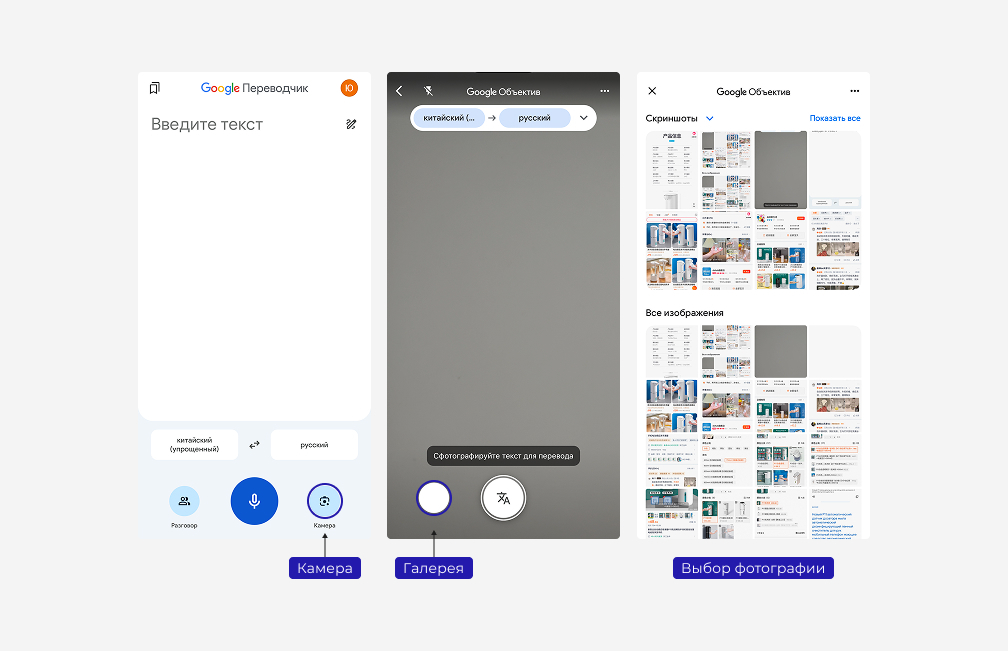Screen dimensions: 1008x651
Task: Choose target language русский in Объектив
Action: pos(534,118)
